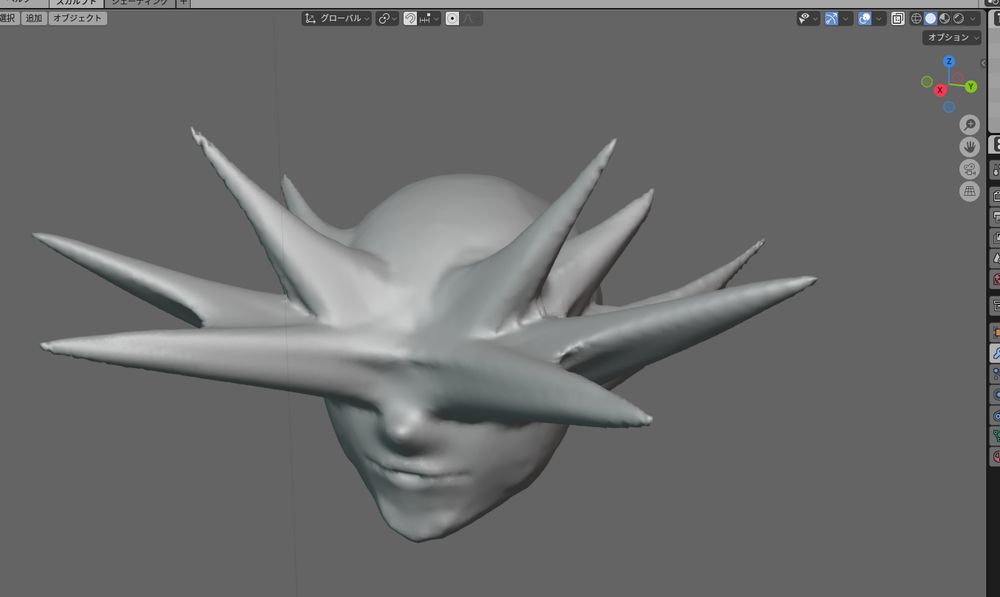This screenshot has height=597, width=1000.
Task: Open the 追加 menu
Action: tap(34, 18)
